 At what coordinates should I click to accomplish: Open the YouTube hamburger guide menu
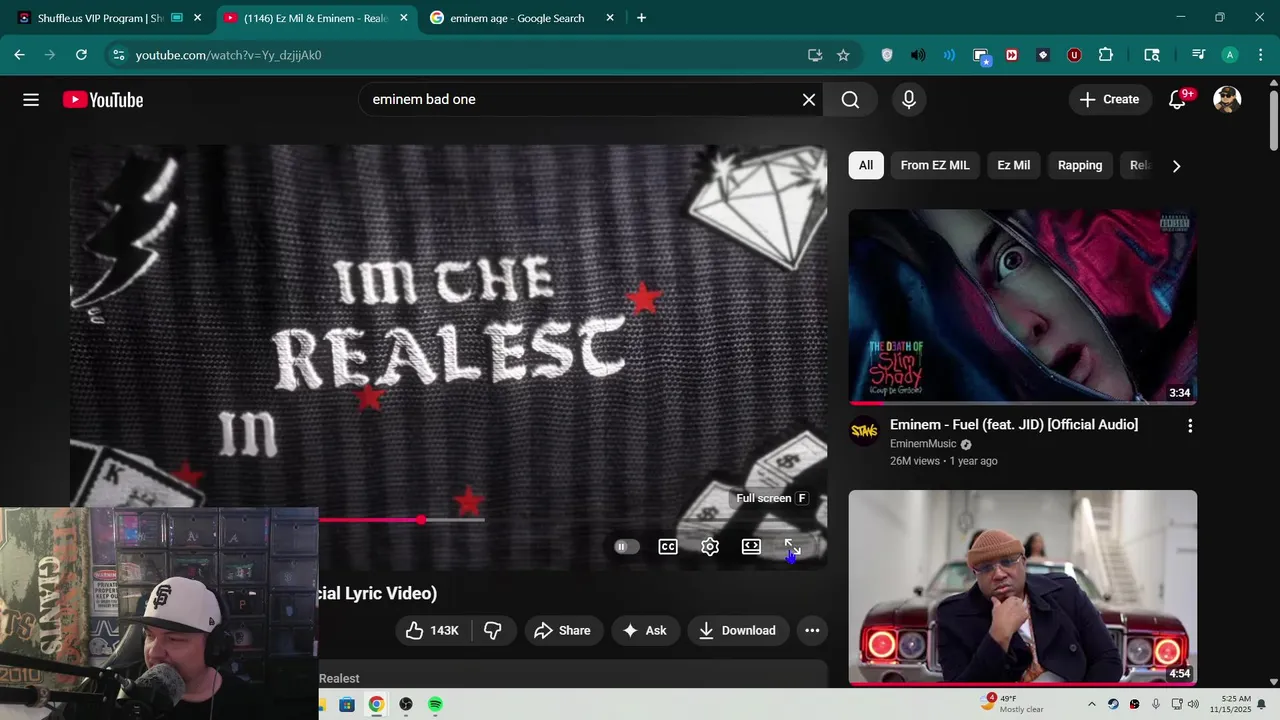(x=31, y=100)
